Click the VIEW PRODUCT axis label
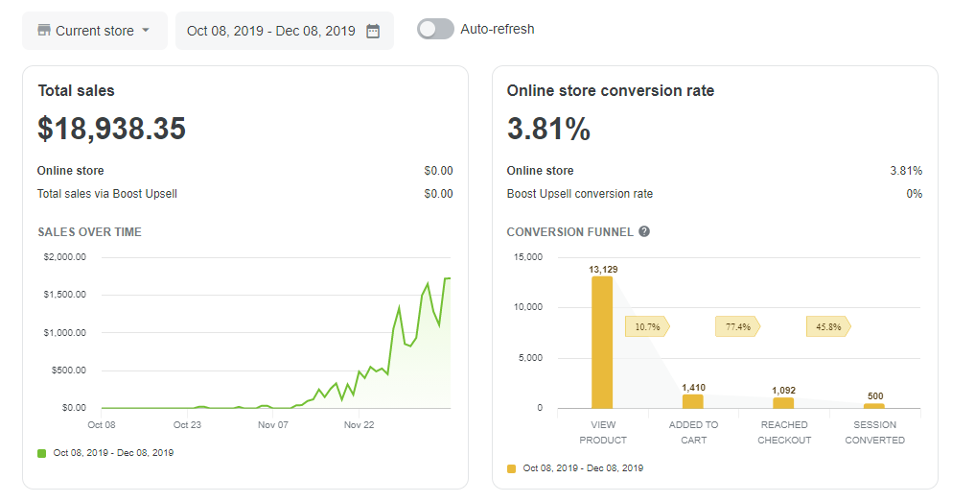 [x=603, y=432]
